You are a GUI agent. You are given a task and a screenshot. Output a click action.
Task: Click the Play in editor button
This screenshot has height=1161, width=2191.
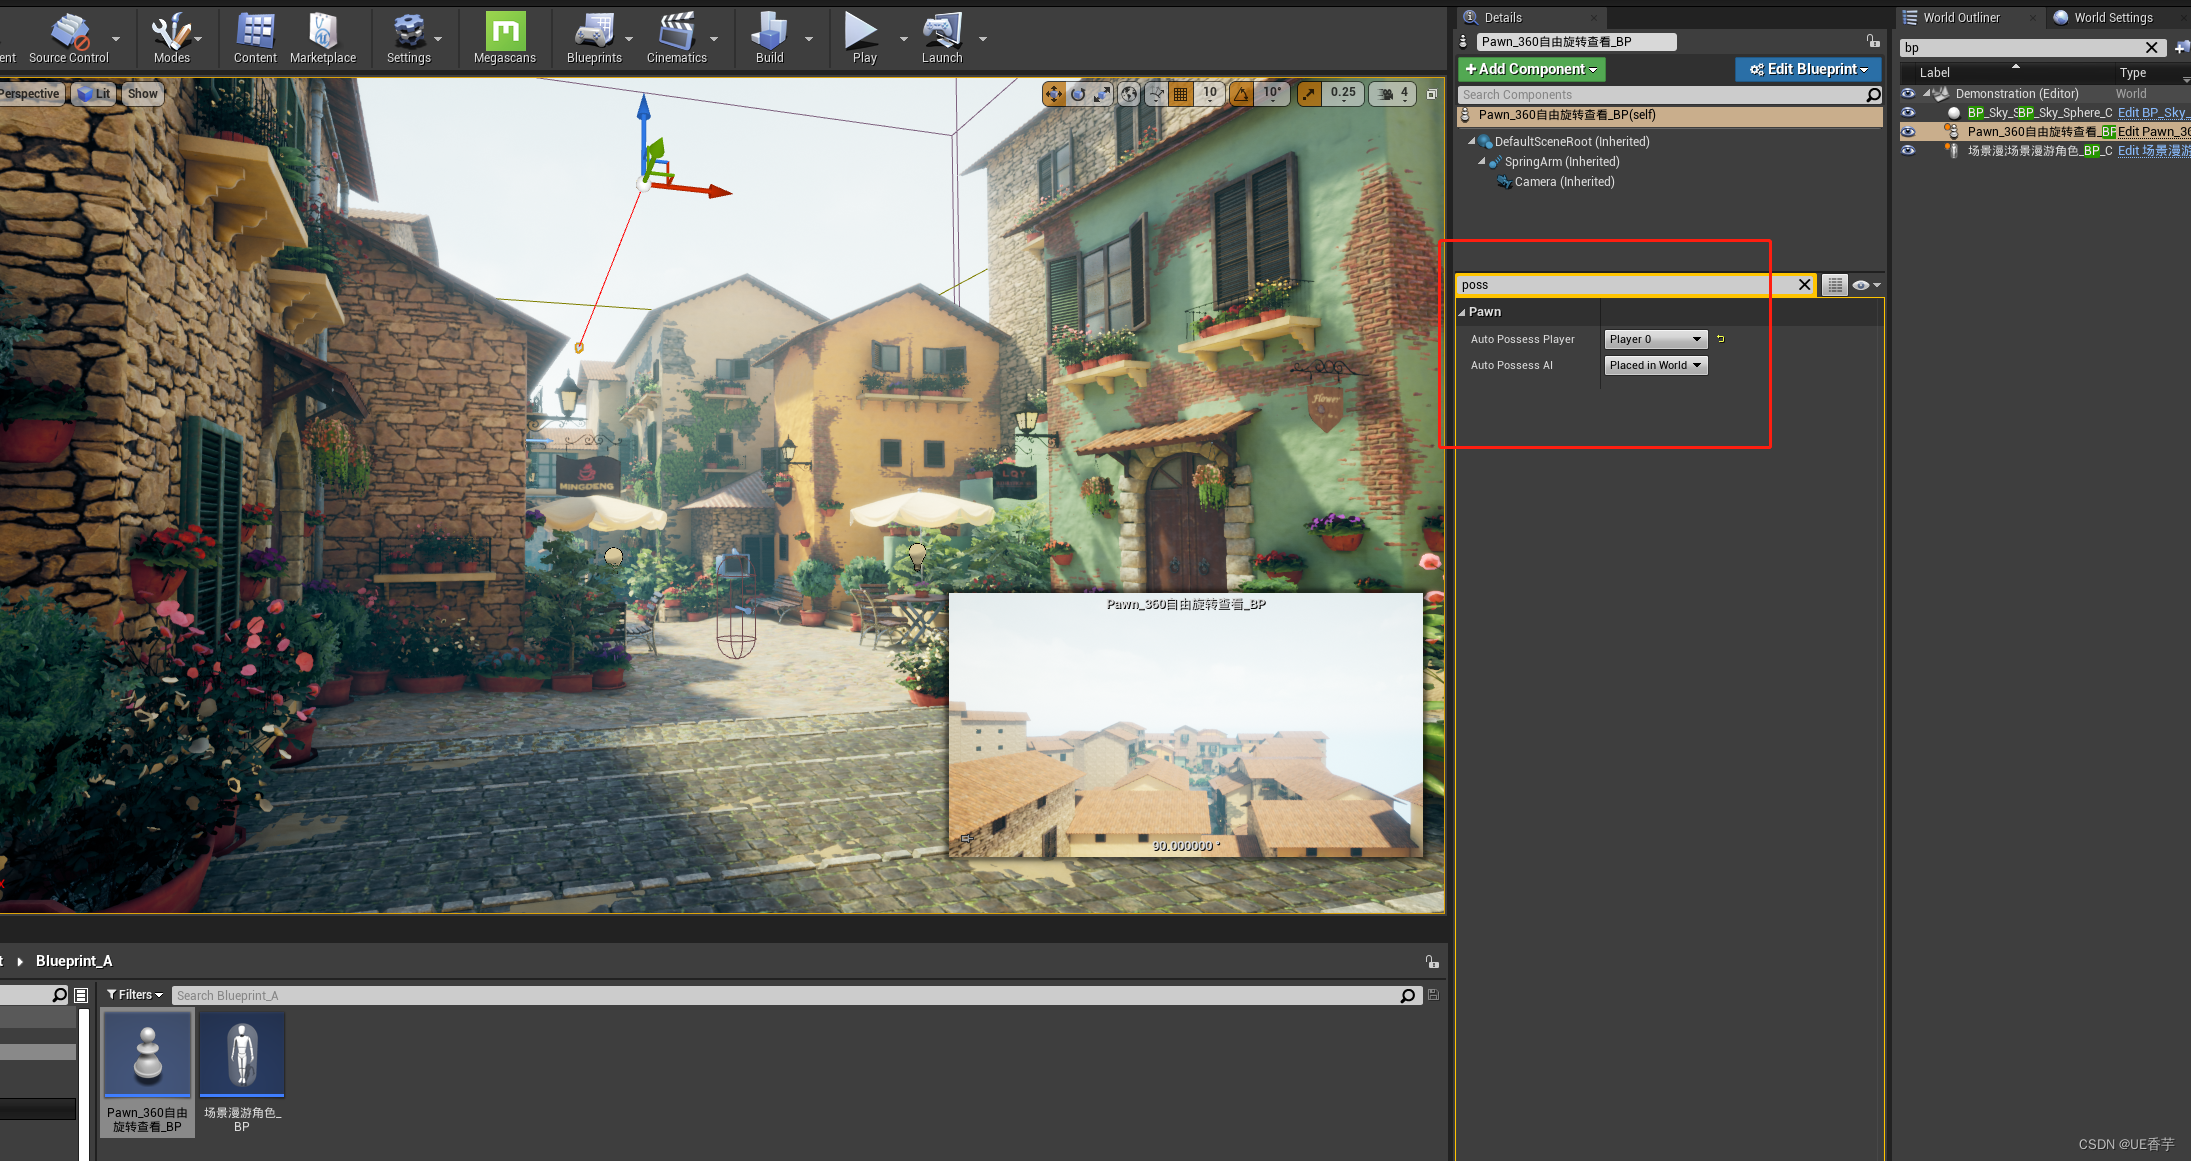[864, 38]
